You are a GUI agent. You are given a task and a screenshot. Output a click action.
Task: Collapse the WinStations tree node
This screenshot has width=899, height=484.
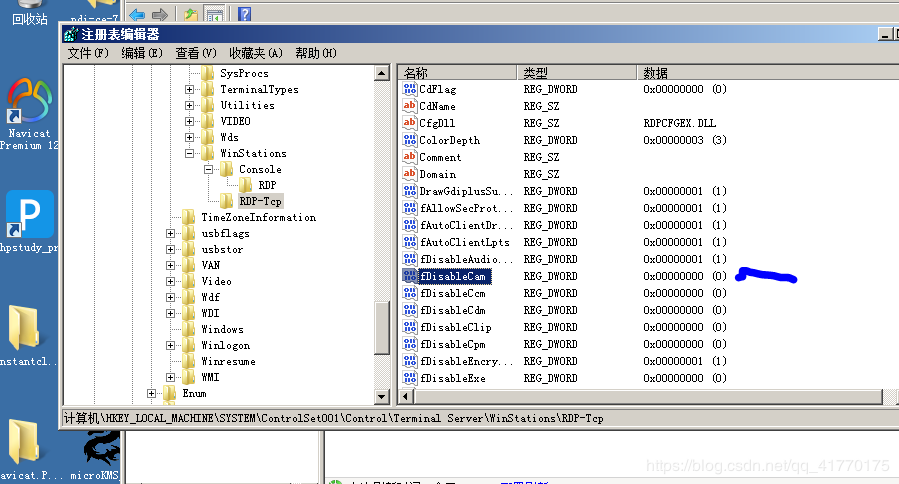[x=189, y=154]
